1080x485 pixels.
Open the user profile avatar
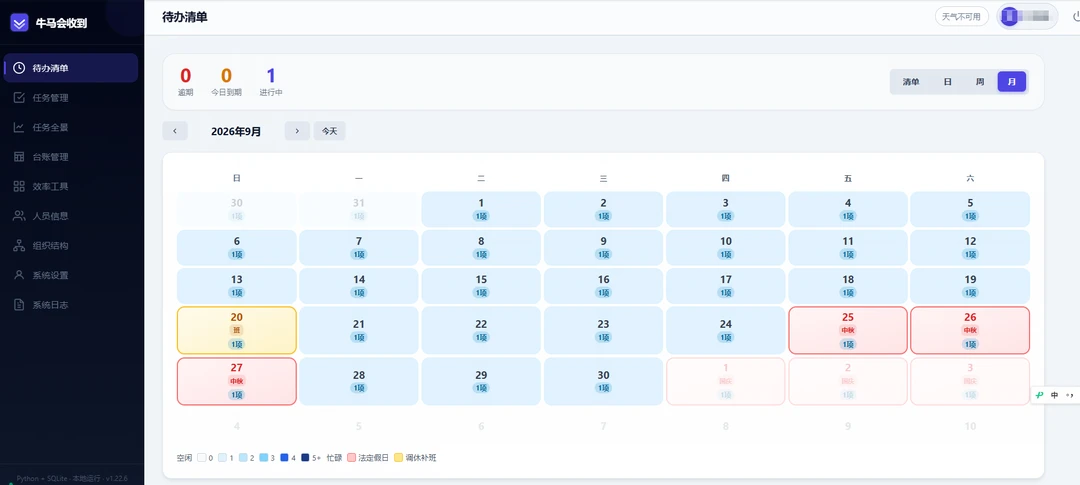[1010, 17]
